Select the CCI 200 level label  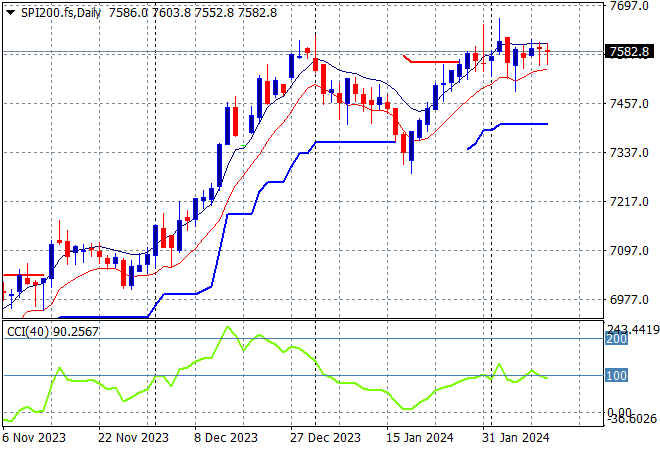click(616, 338)
